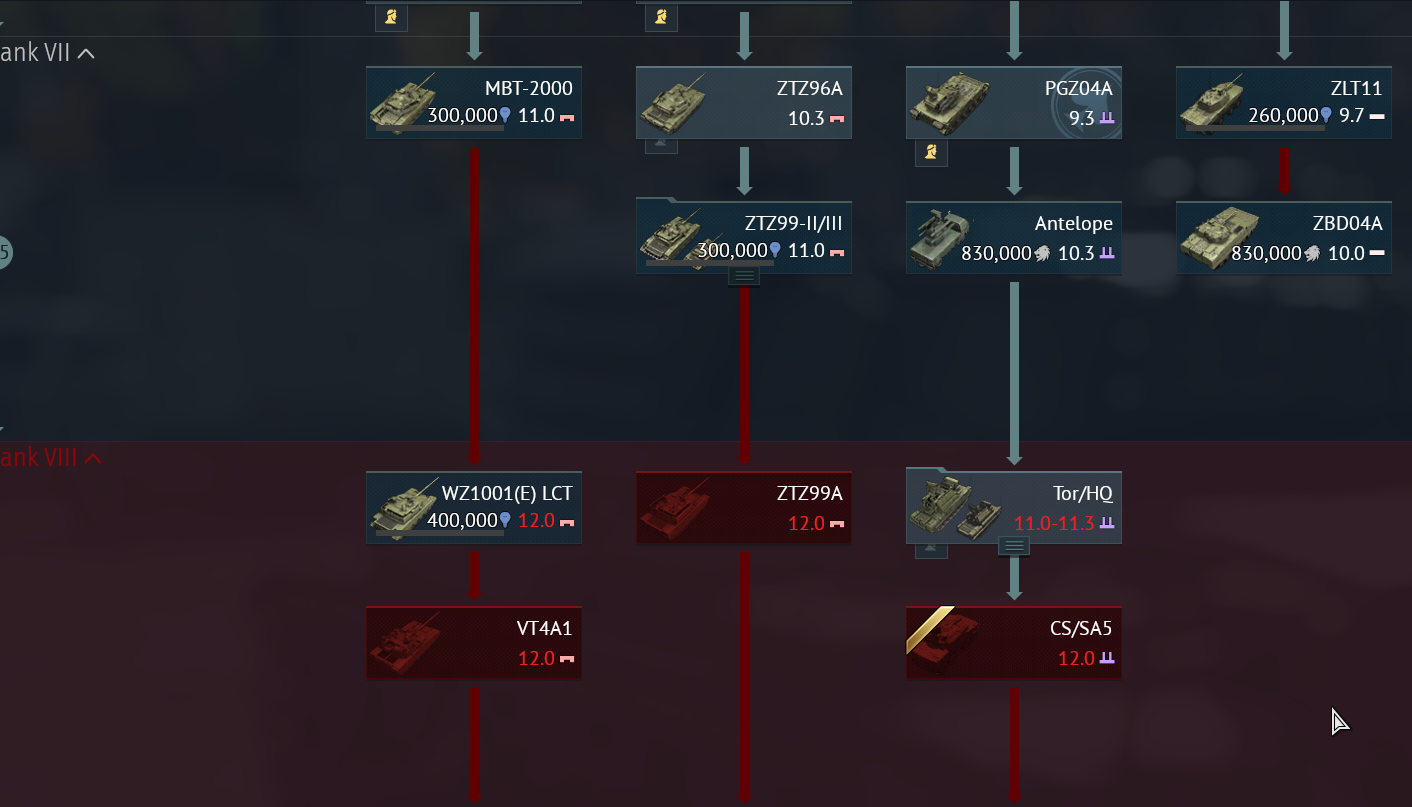
Task: Select the locked ZTZ99A vehicle card
Action: click(x=744, y=507)
